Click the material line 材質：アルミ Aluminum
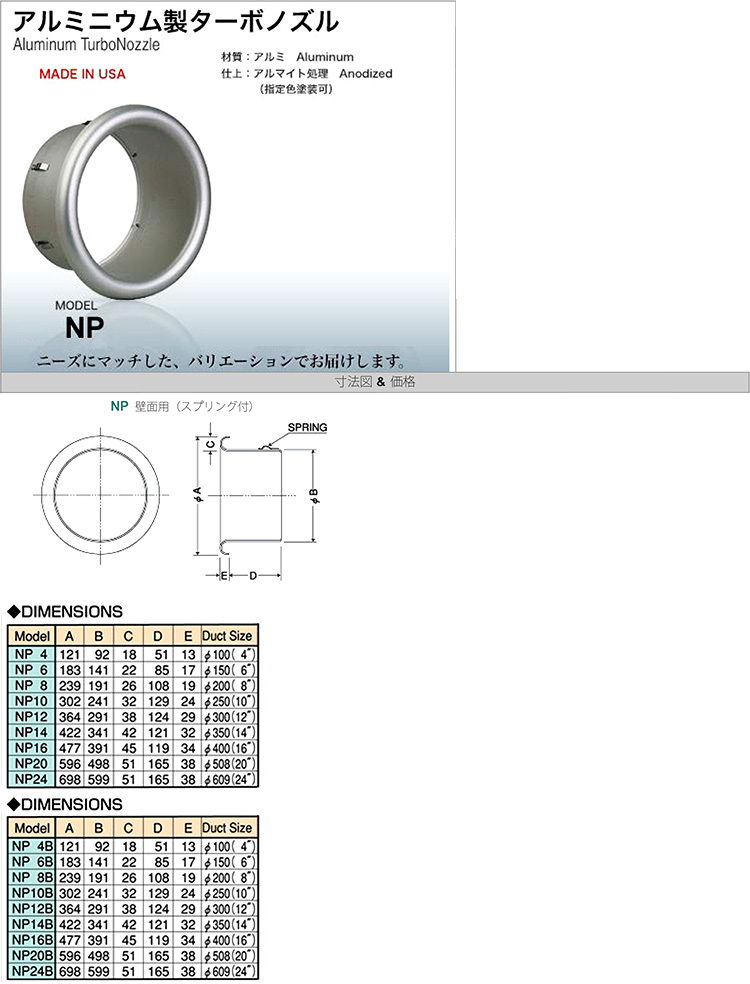This screenshot has width=750, height=984. tap(287, 57)
